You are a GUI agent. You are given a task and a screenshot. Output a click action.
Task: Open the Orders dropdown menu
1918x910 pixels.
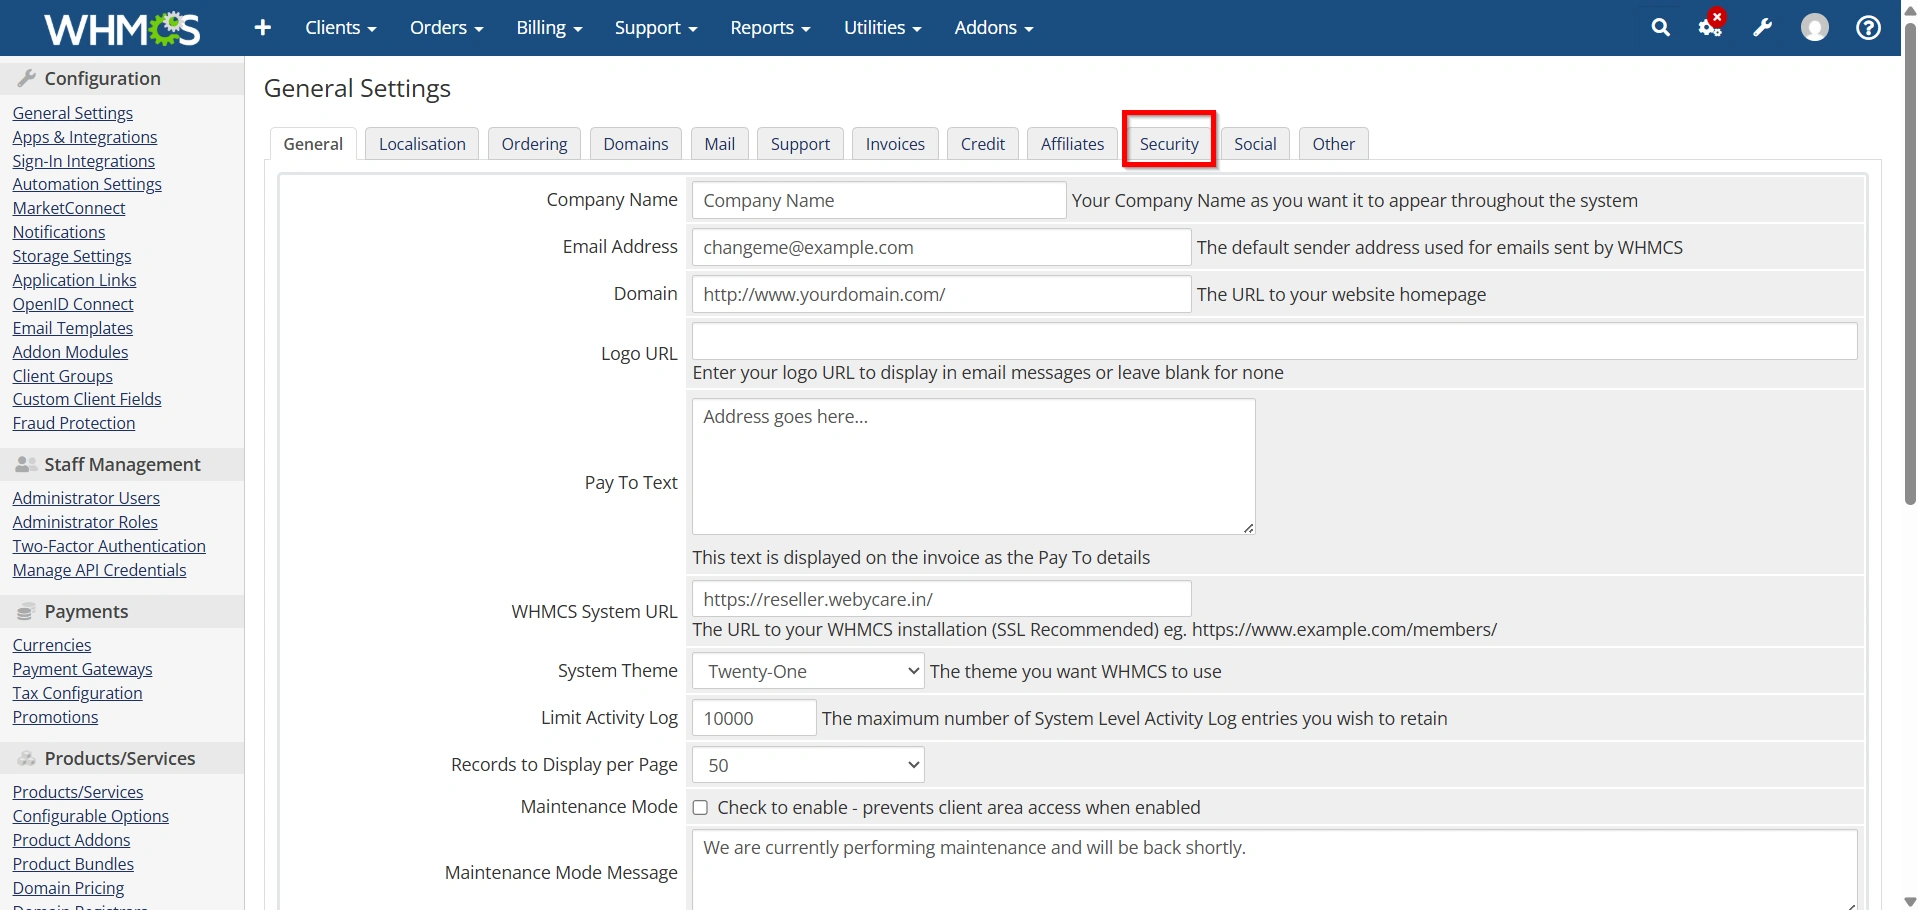(446, 28)
